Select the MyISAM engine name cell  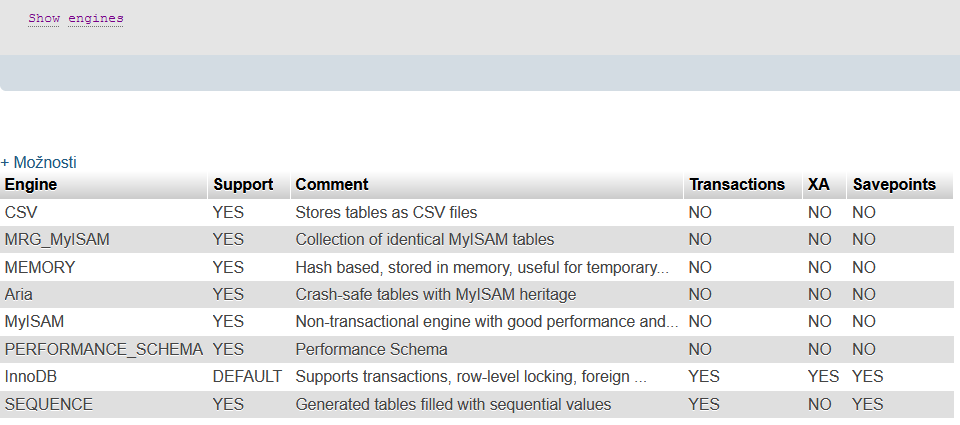pos(103,322)
